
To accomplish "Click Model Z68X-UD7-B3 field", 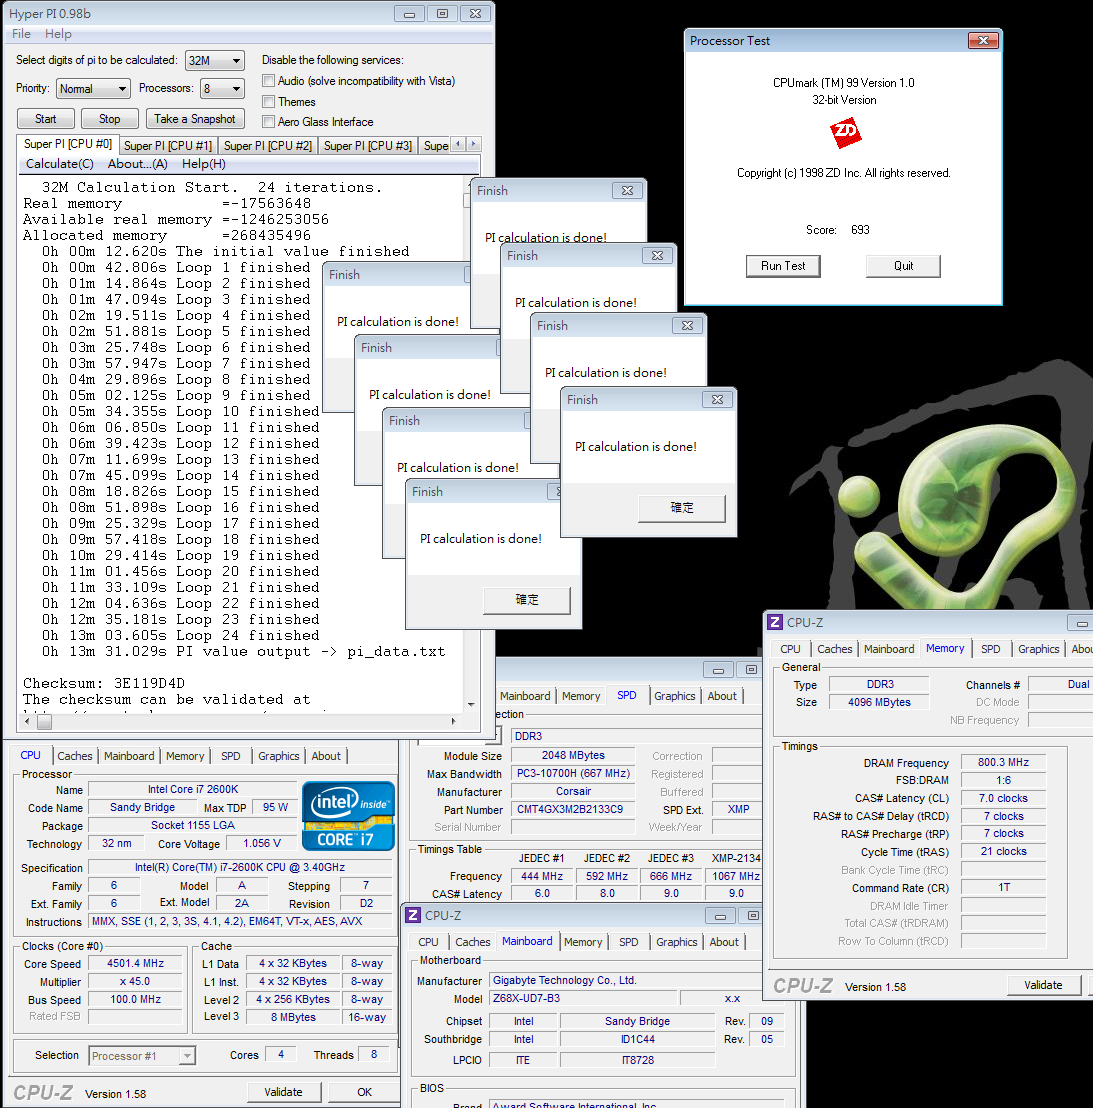I will [582, 998].
